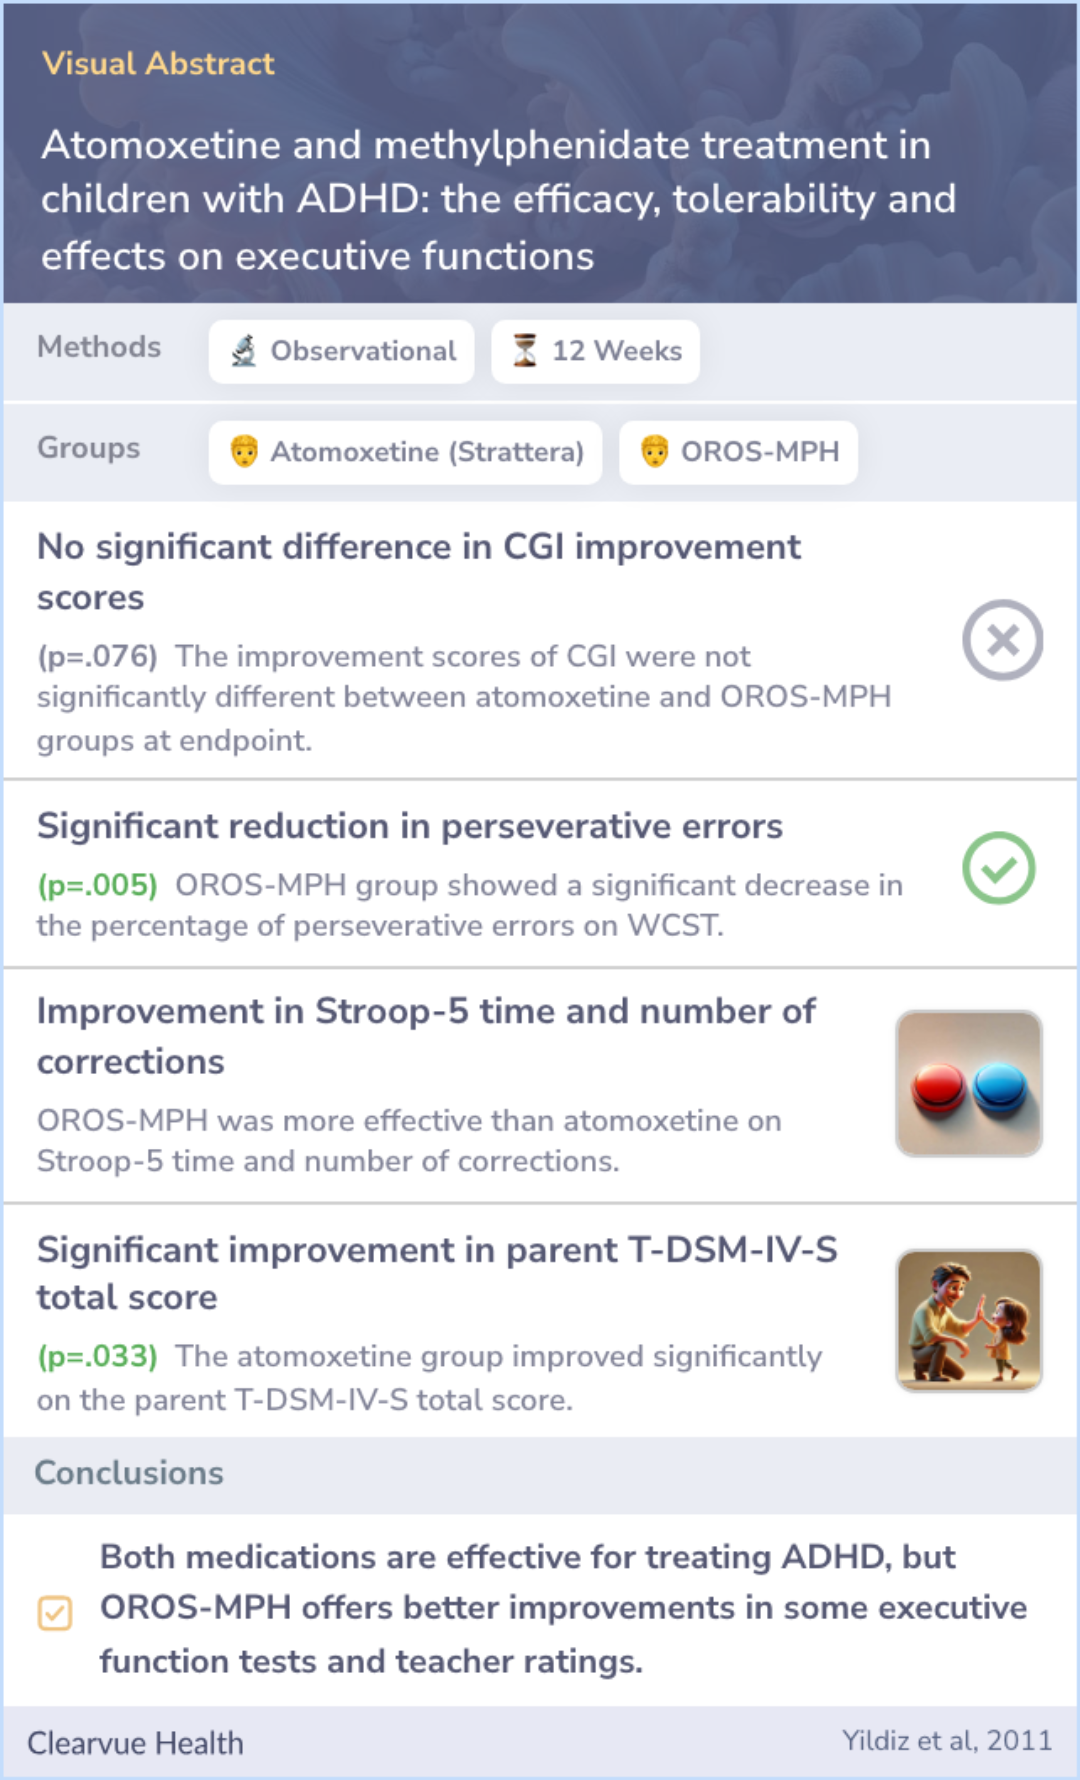The width and height of the screenshot is (1080, 1780).
Task: Open the Yildiz et al, 2011 citation
Action: pyautogui.click(x=947, y=1741)
